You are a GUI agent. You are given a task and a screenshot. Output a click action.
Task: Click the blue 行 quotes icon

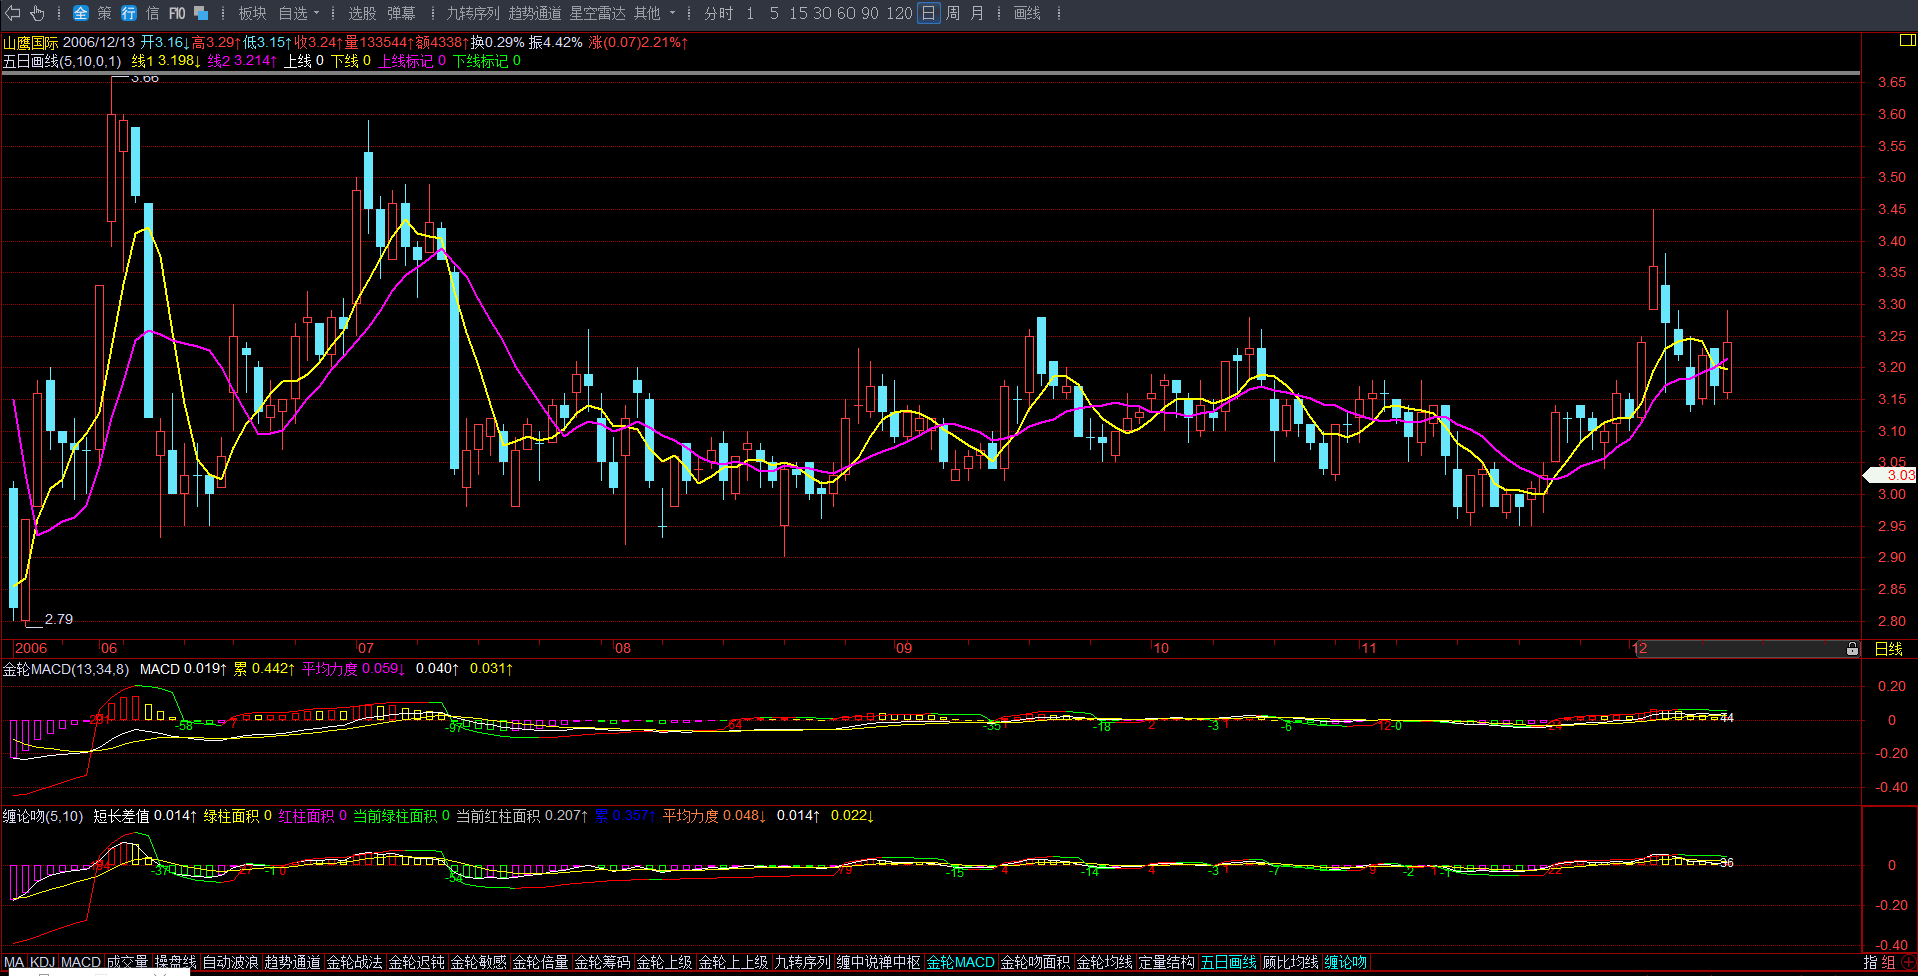(129, 13)
